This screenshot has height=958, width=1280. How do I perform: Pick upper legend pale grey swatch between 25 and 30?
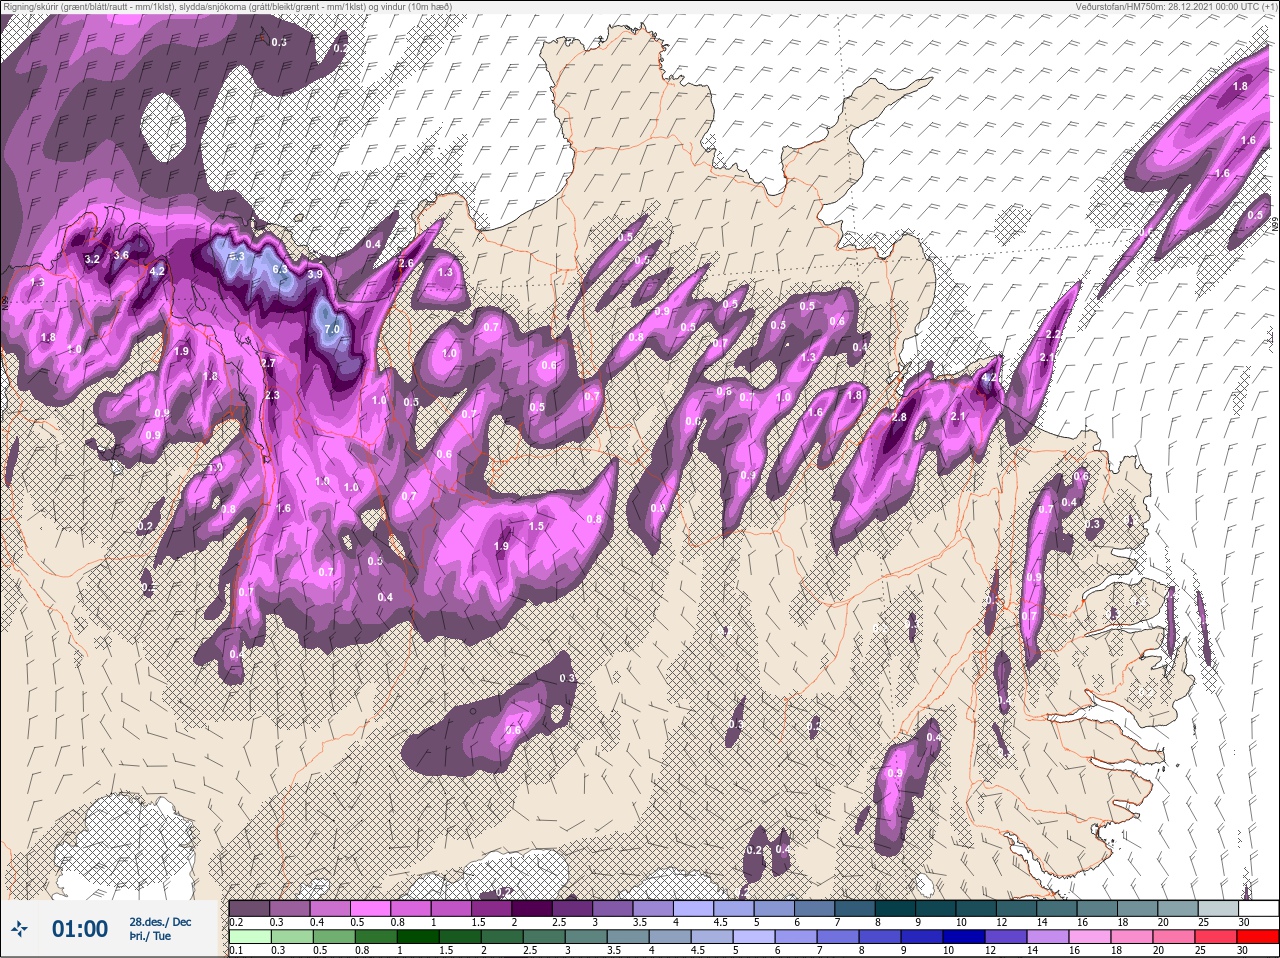pos(1218,908)
